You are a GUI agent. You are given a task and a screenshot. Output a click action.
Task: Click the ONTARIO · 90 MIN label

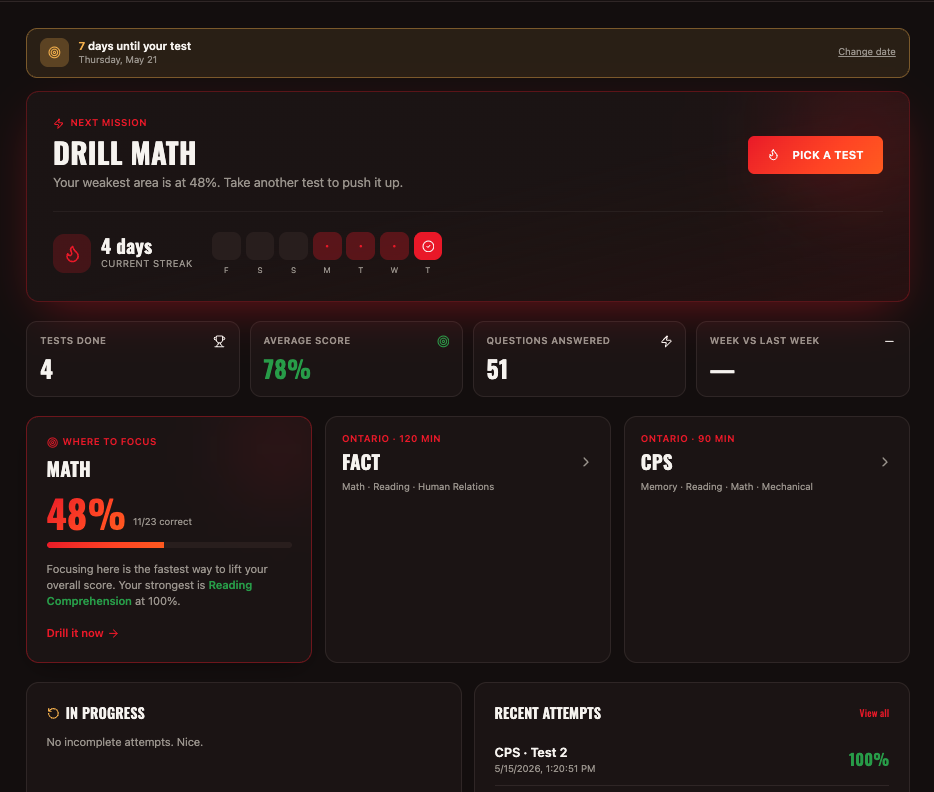pos(687,439)
